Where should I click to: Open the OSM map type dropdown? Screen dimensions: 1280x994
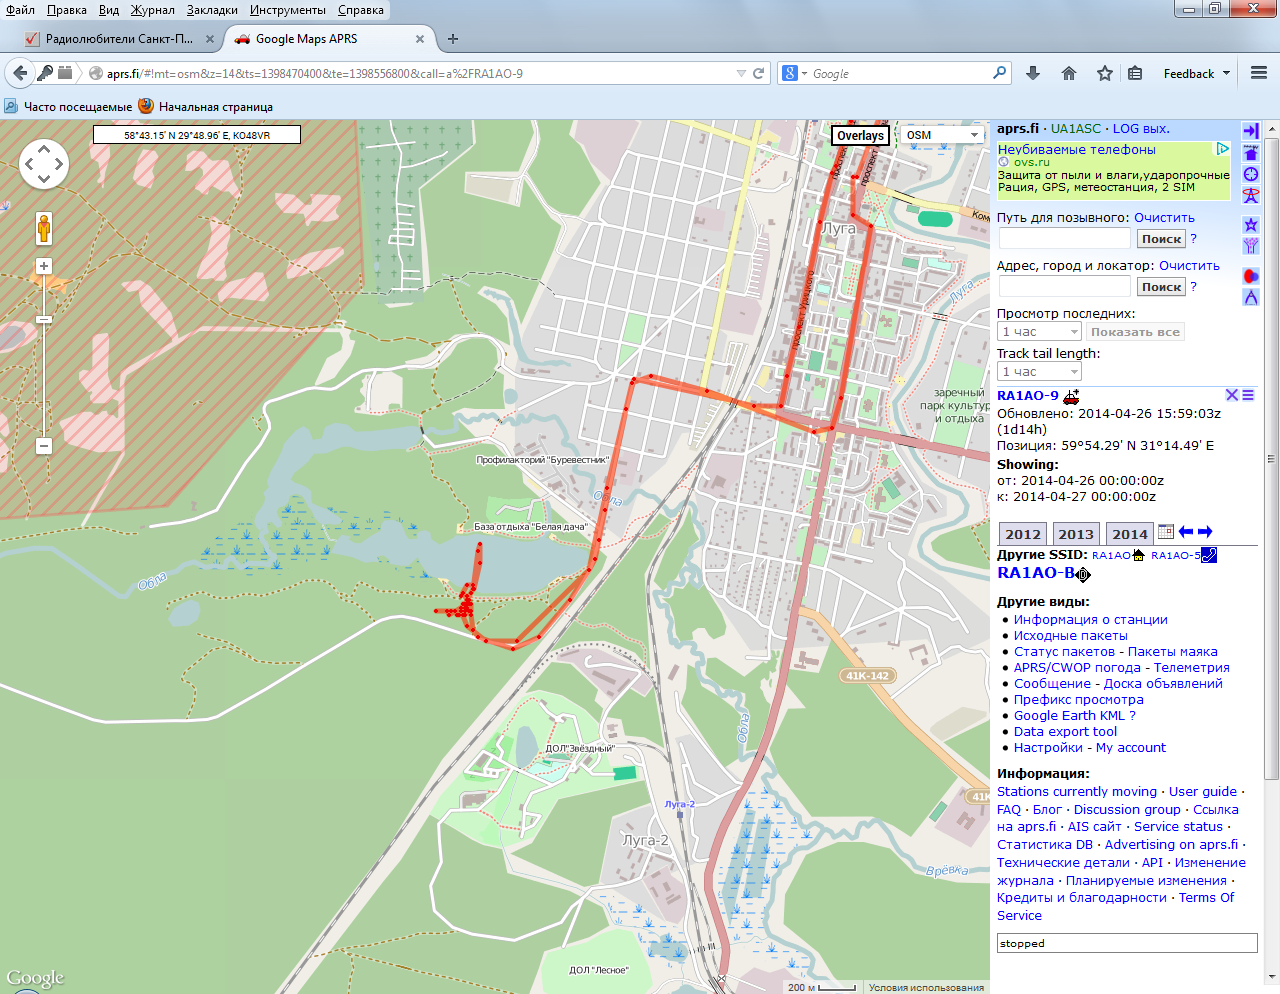click(942, 135)
